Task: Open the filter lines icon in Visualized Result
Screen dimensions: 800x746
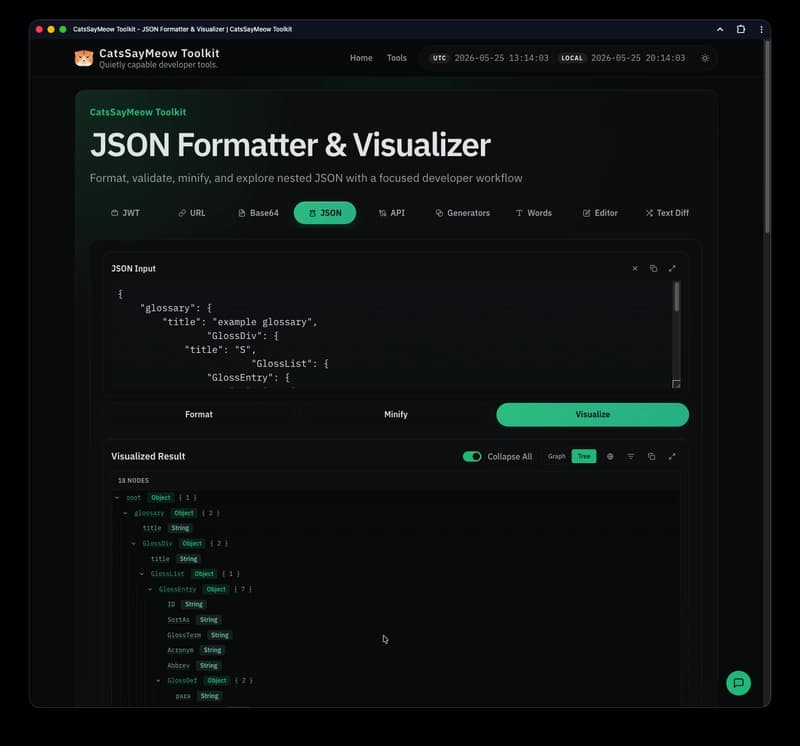Action: coord(631,456)
